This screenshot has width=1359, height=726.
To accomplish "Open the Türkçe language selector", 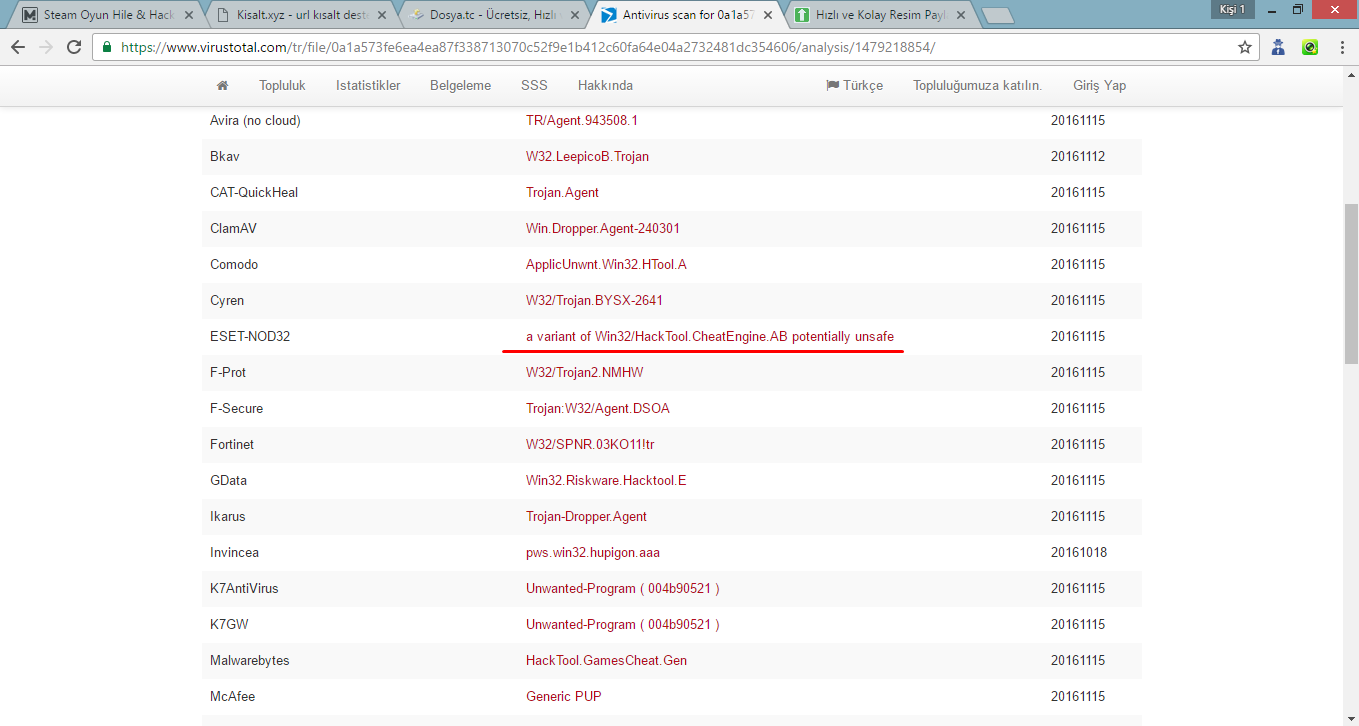I will point(854,85).
